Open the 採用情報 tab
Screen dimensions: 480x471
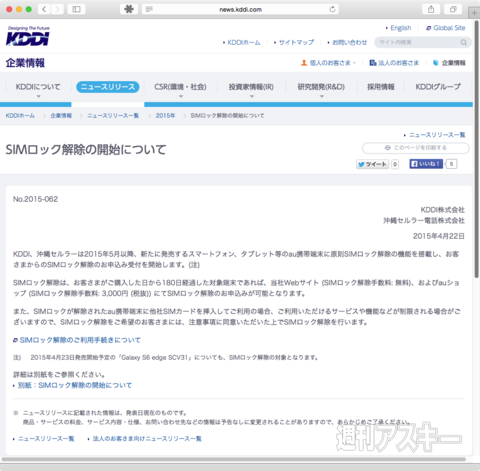click(x=381, y=87)
